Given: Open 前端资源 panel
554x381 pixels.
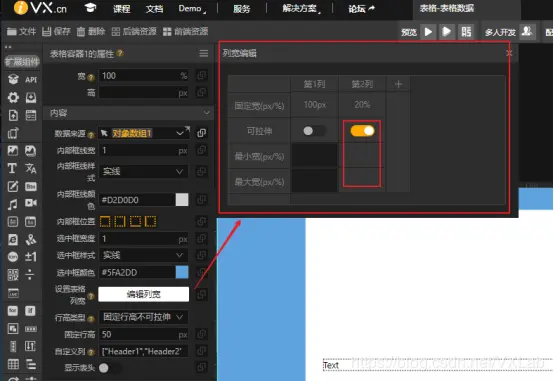Looking at the screenshot, I should tap(185, 31).
